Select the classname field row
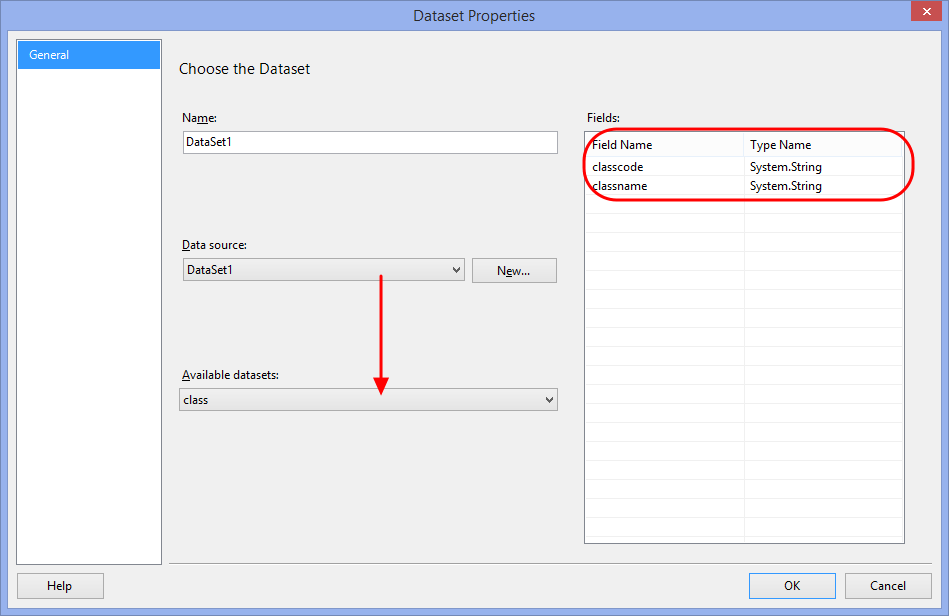Screen dimensions: 949x616 coord(744,186)
